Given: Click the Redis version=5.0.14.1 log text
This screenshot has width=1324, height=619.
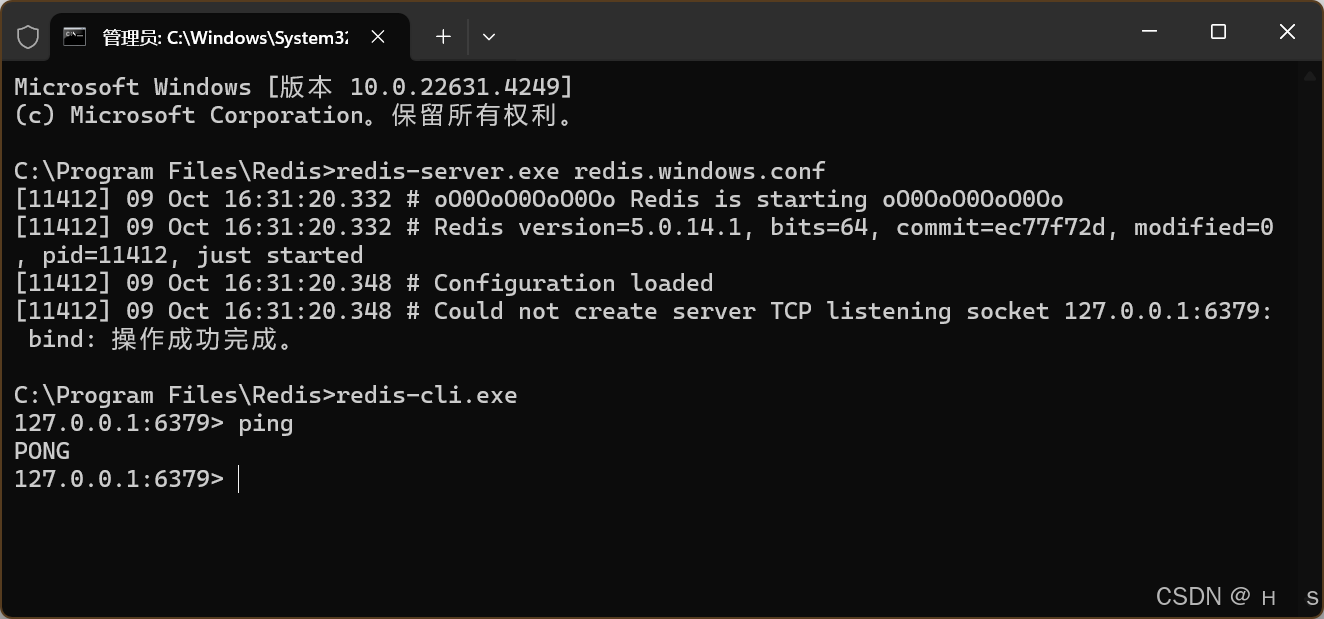Looking at the screenshot, I should coord(590,227).
